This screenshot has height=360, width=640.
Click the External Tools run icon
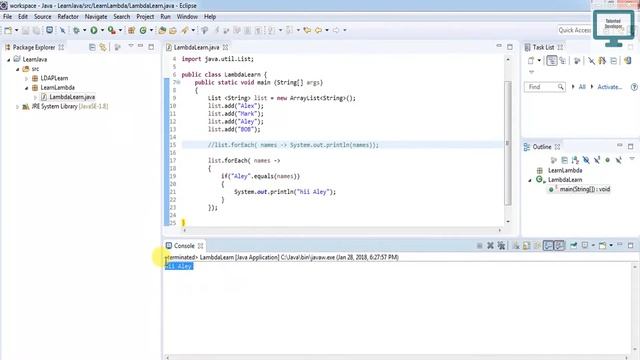tap(111, 30)
